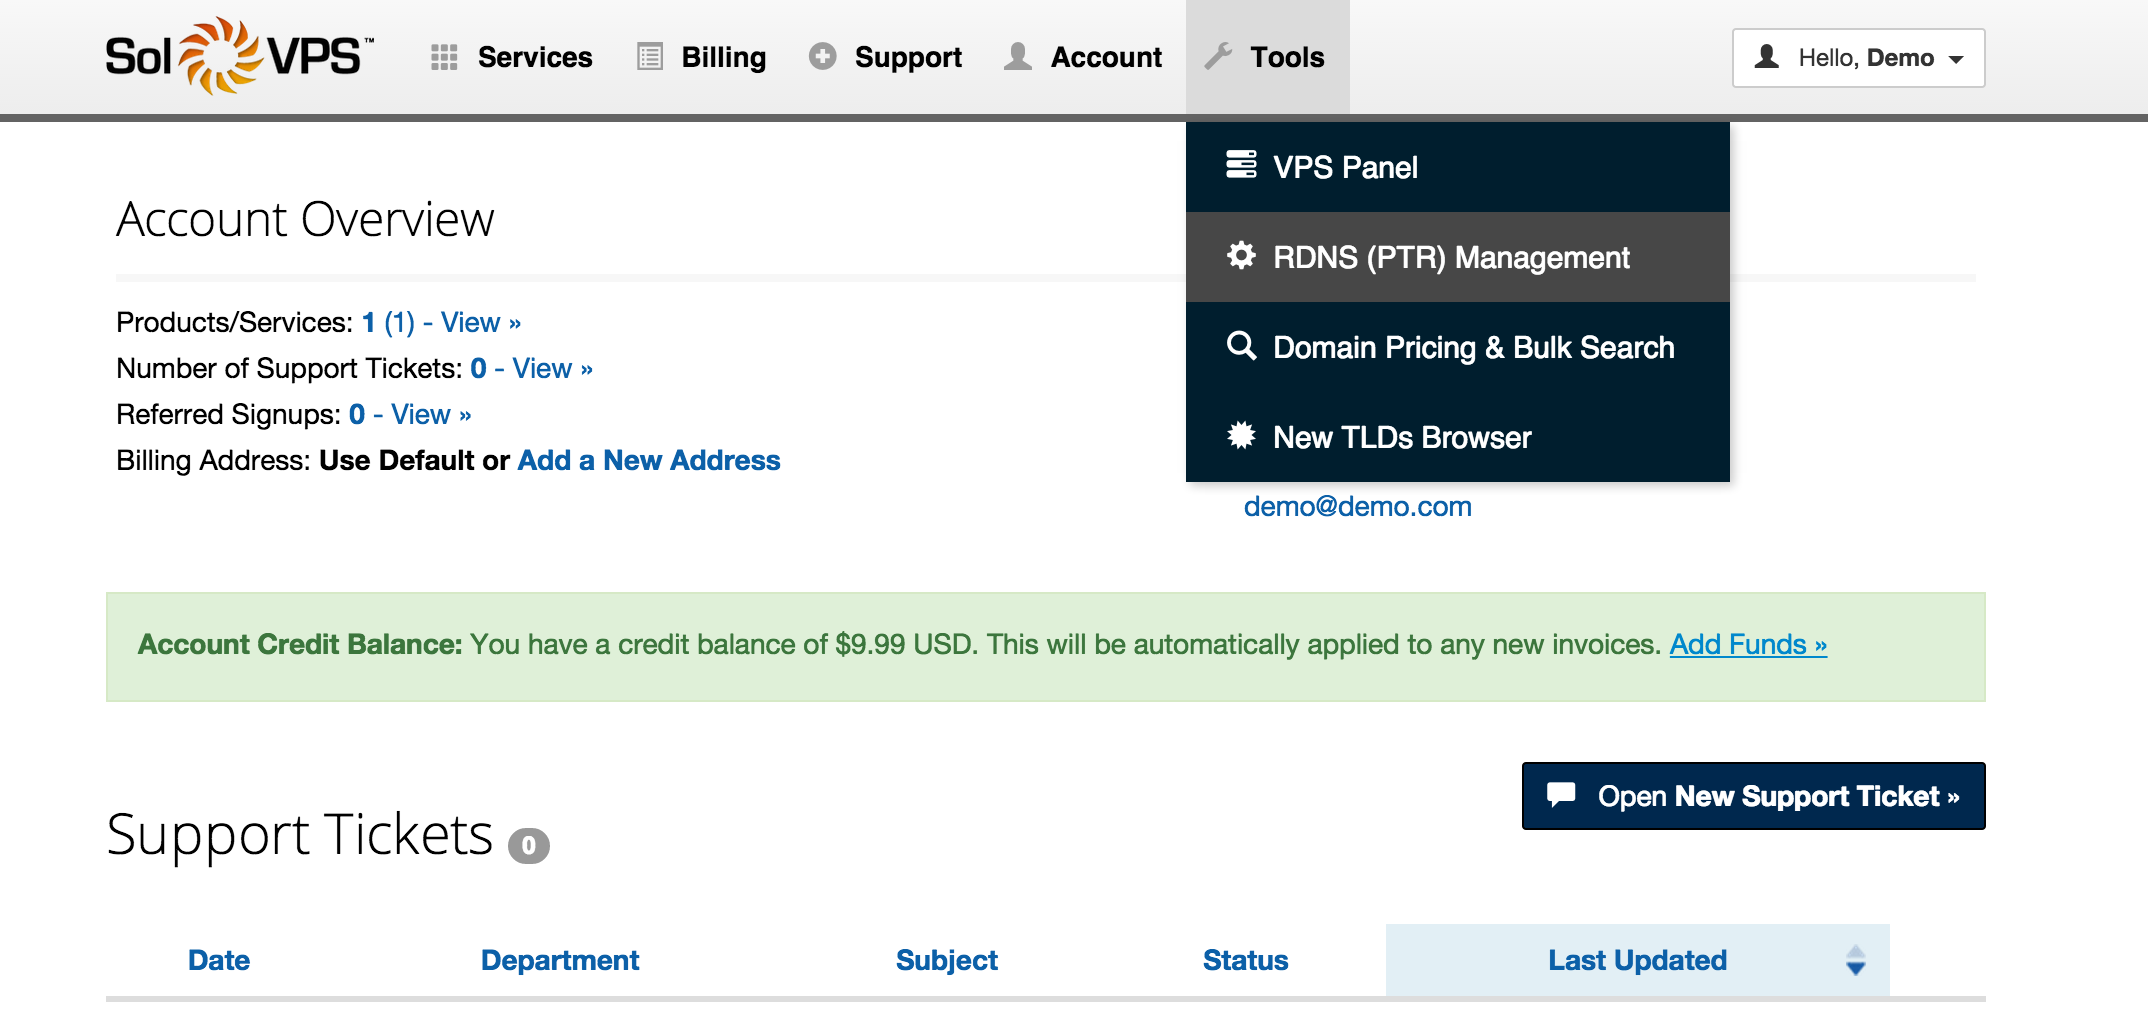Click the Billing list icon
Screen dimensions: 2148x1016
point(650,57)
